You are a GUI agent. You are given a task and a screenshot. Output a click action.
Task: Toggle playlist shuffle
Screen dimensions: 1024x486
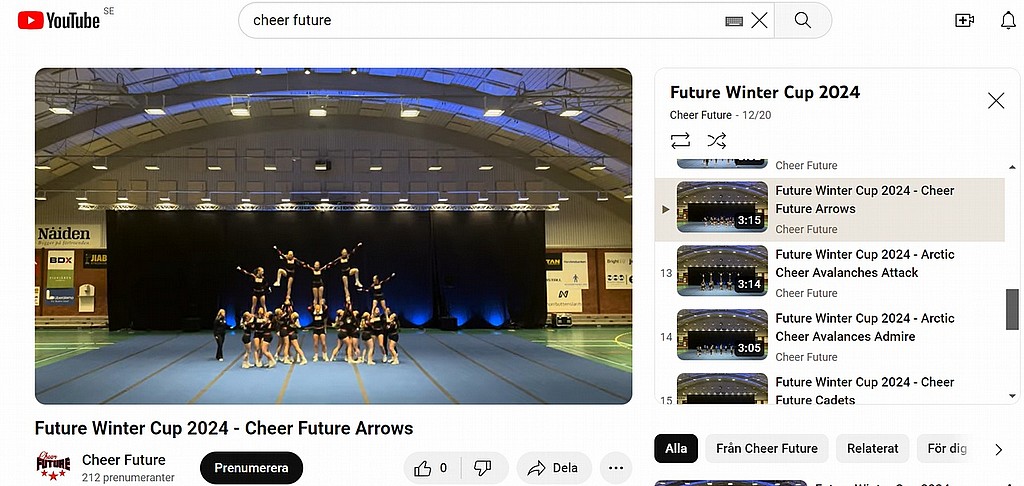716,140
